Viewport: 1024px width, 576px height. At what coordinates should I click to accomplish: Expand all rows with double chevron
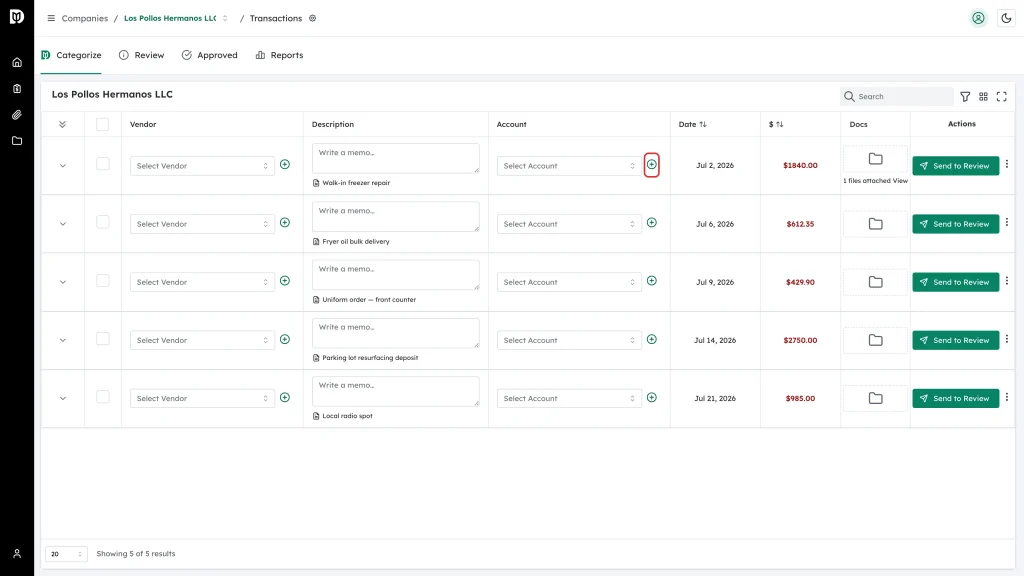[63, 124]
